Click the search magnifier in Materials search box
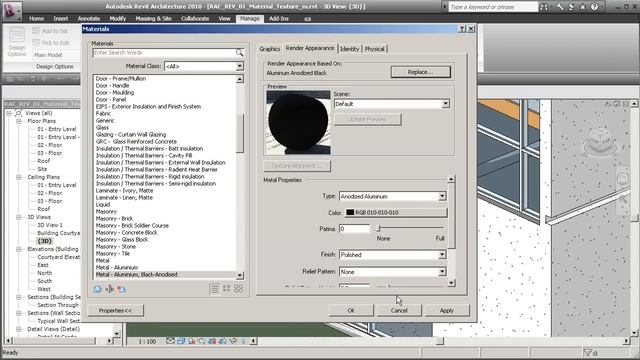 point(240,53)
